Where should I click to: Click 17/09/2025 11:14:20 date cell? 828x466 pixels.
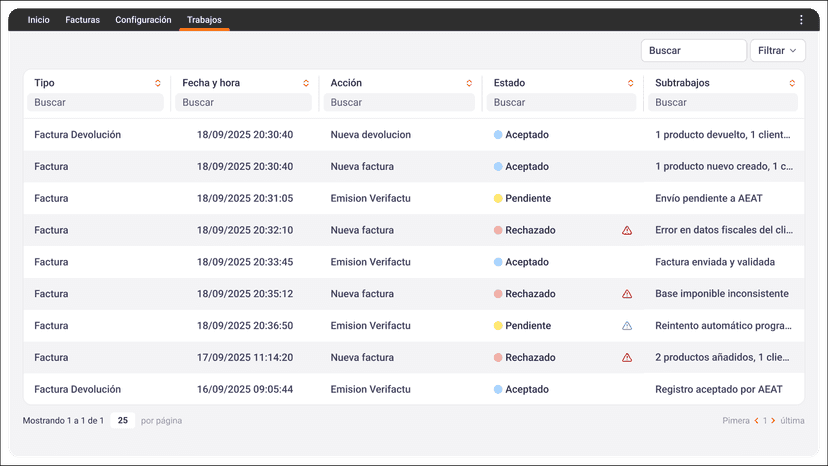coord(245,358)
